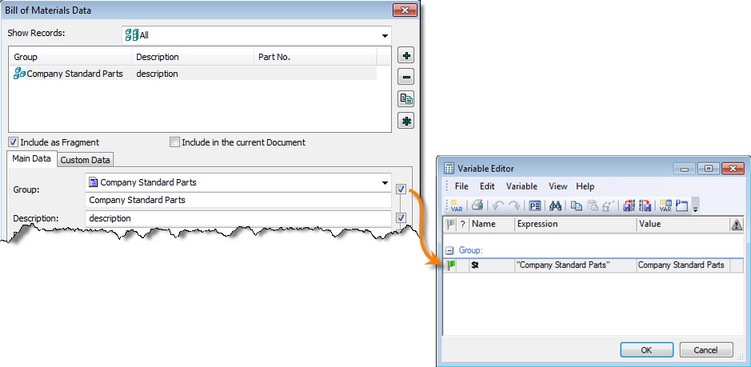751x367 pixels.
Task: Open the Variable menu
Action: point(522,186)
